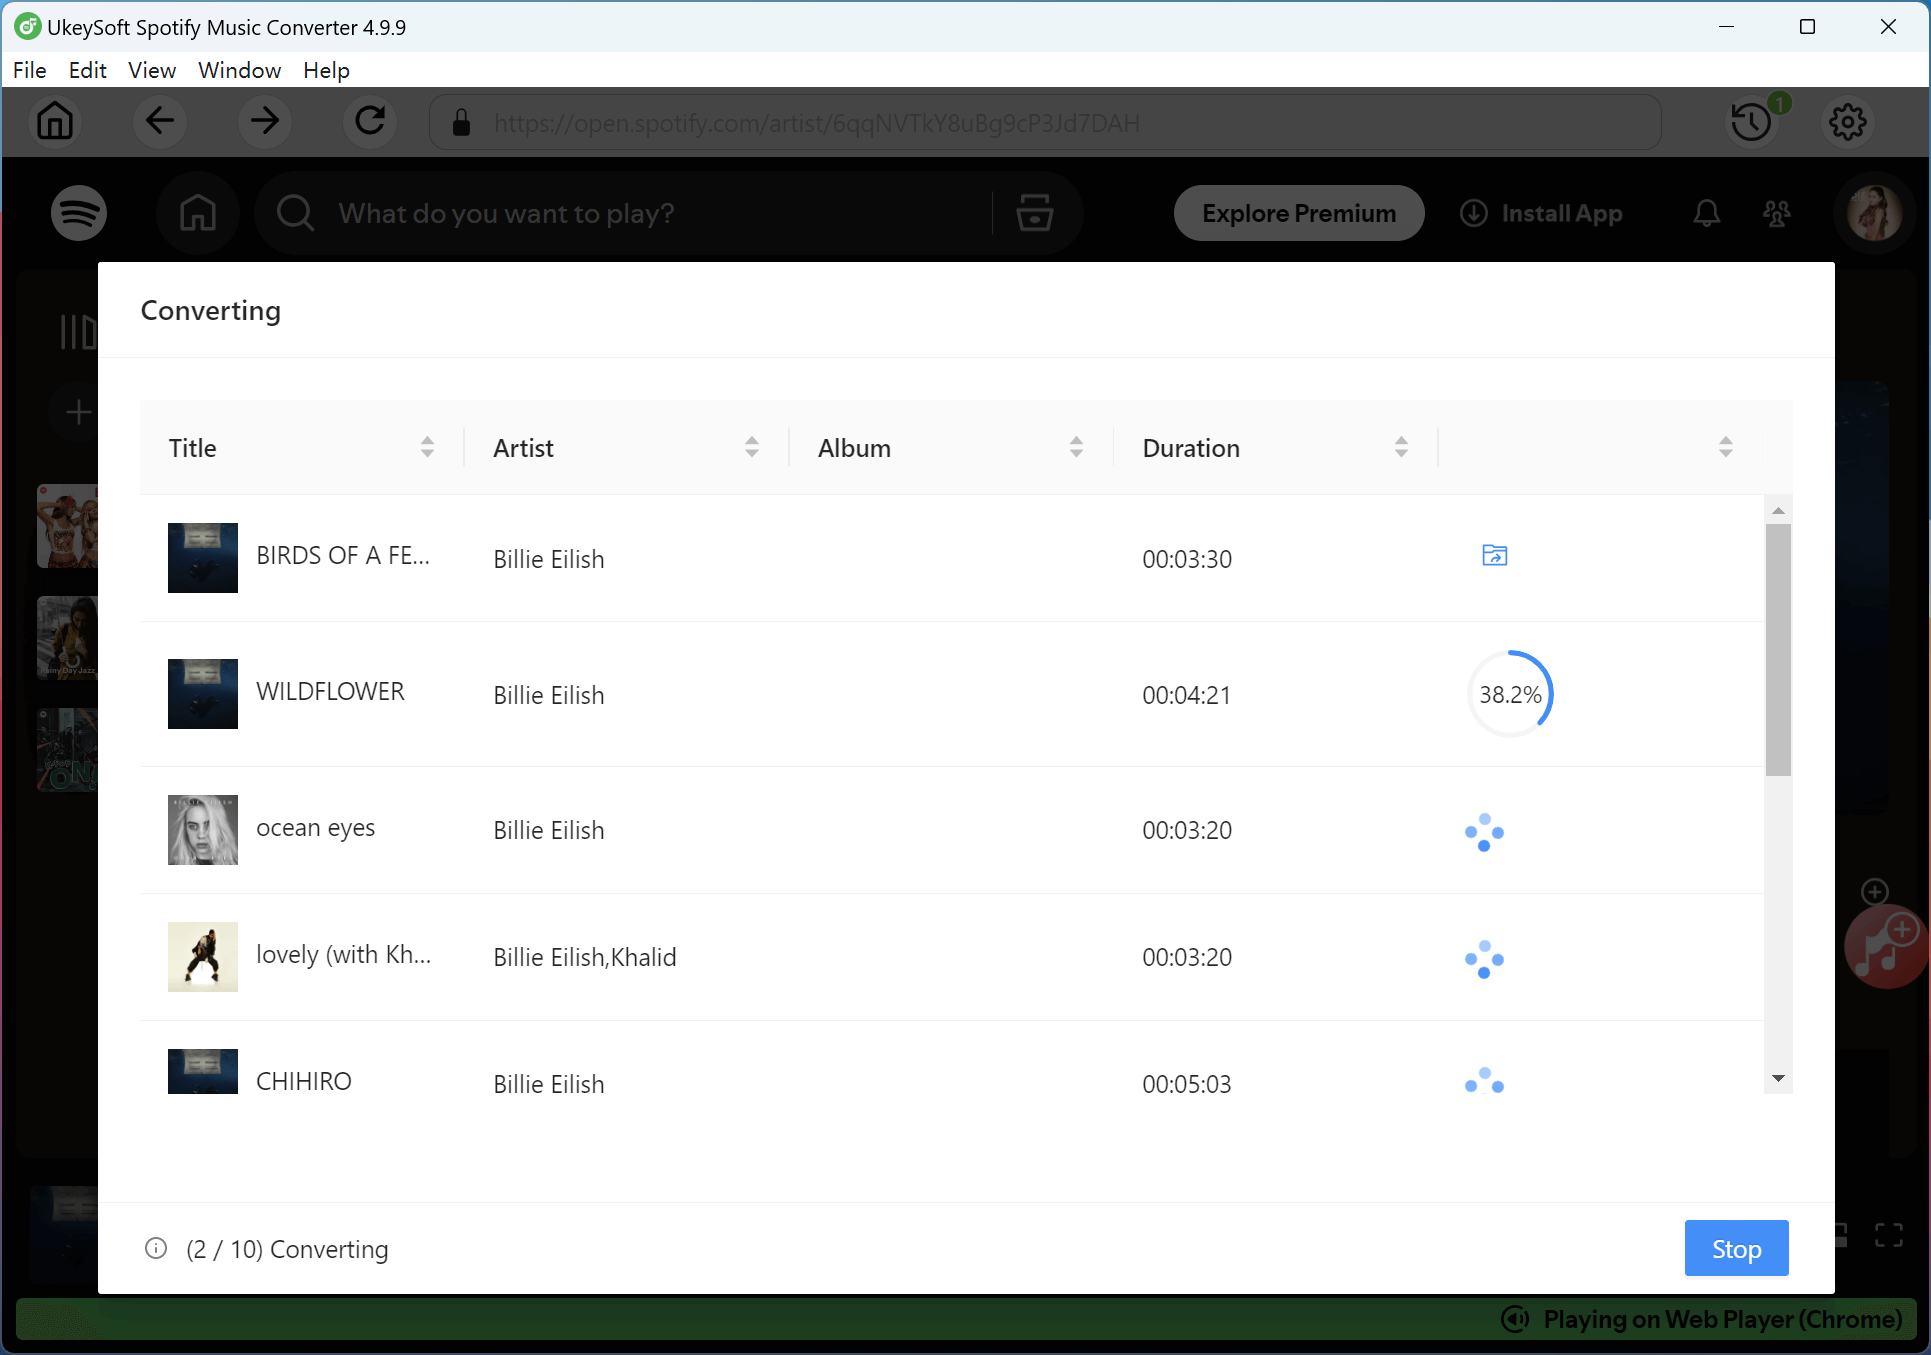
Task: Refresh the current Spotify page
Action: click(369, 121)
